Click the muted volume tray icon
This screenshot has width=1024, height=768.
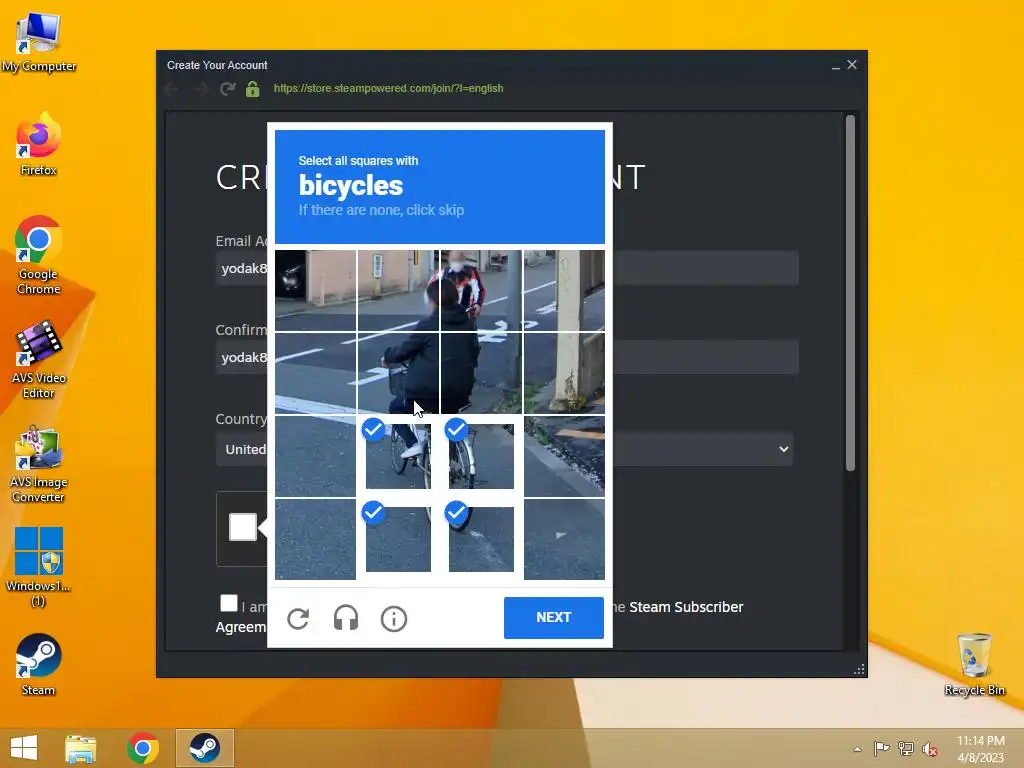930,749
